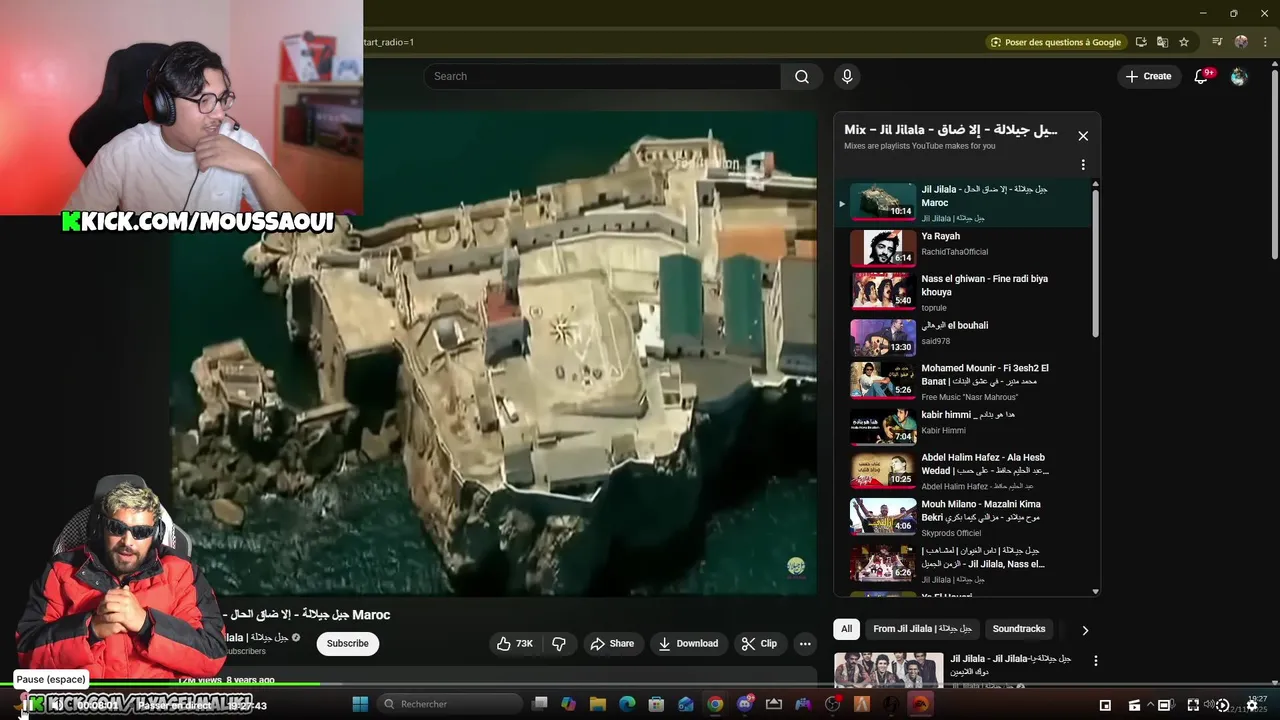Open Chrome from the taskbar

(715, 704)
